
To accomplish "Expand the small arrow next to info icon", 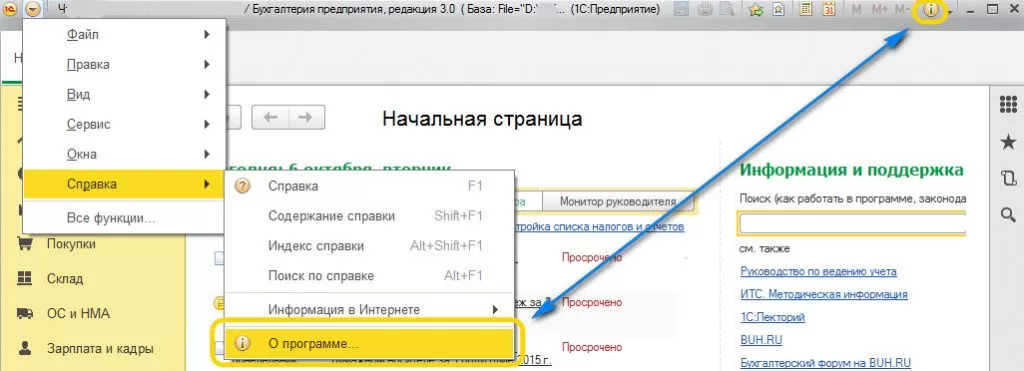I will [x=950, y=12].
